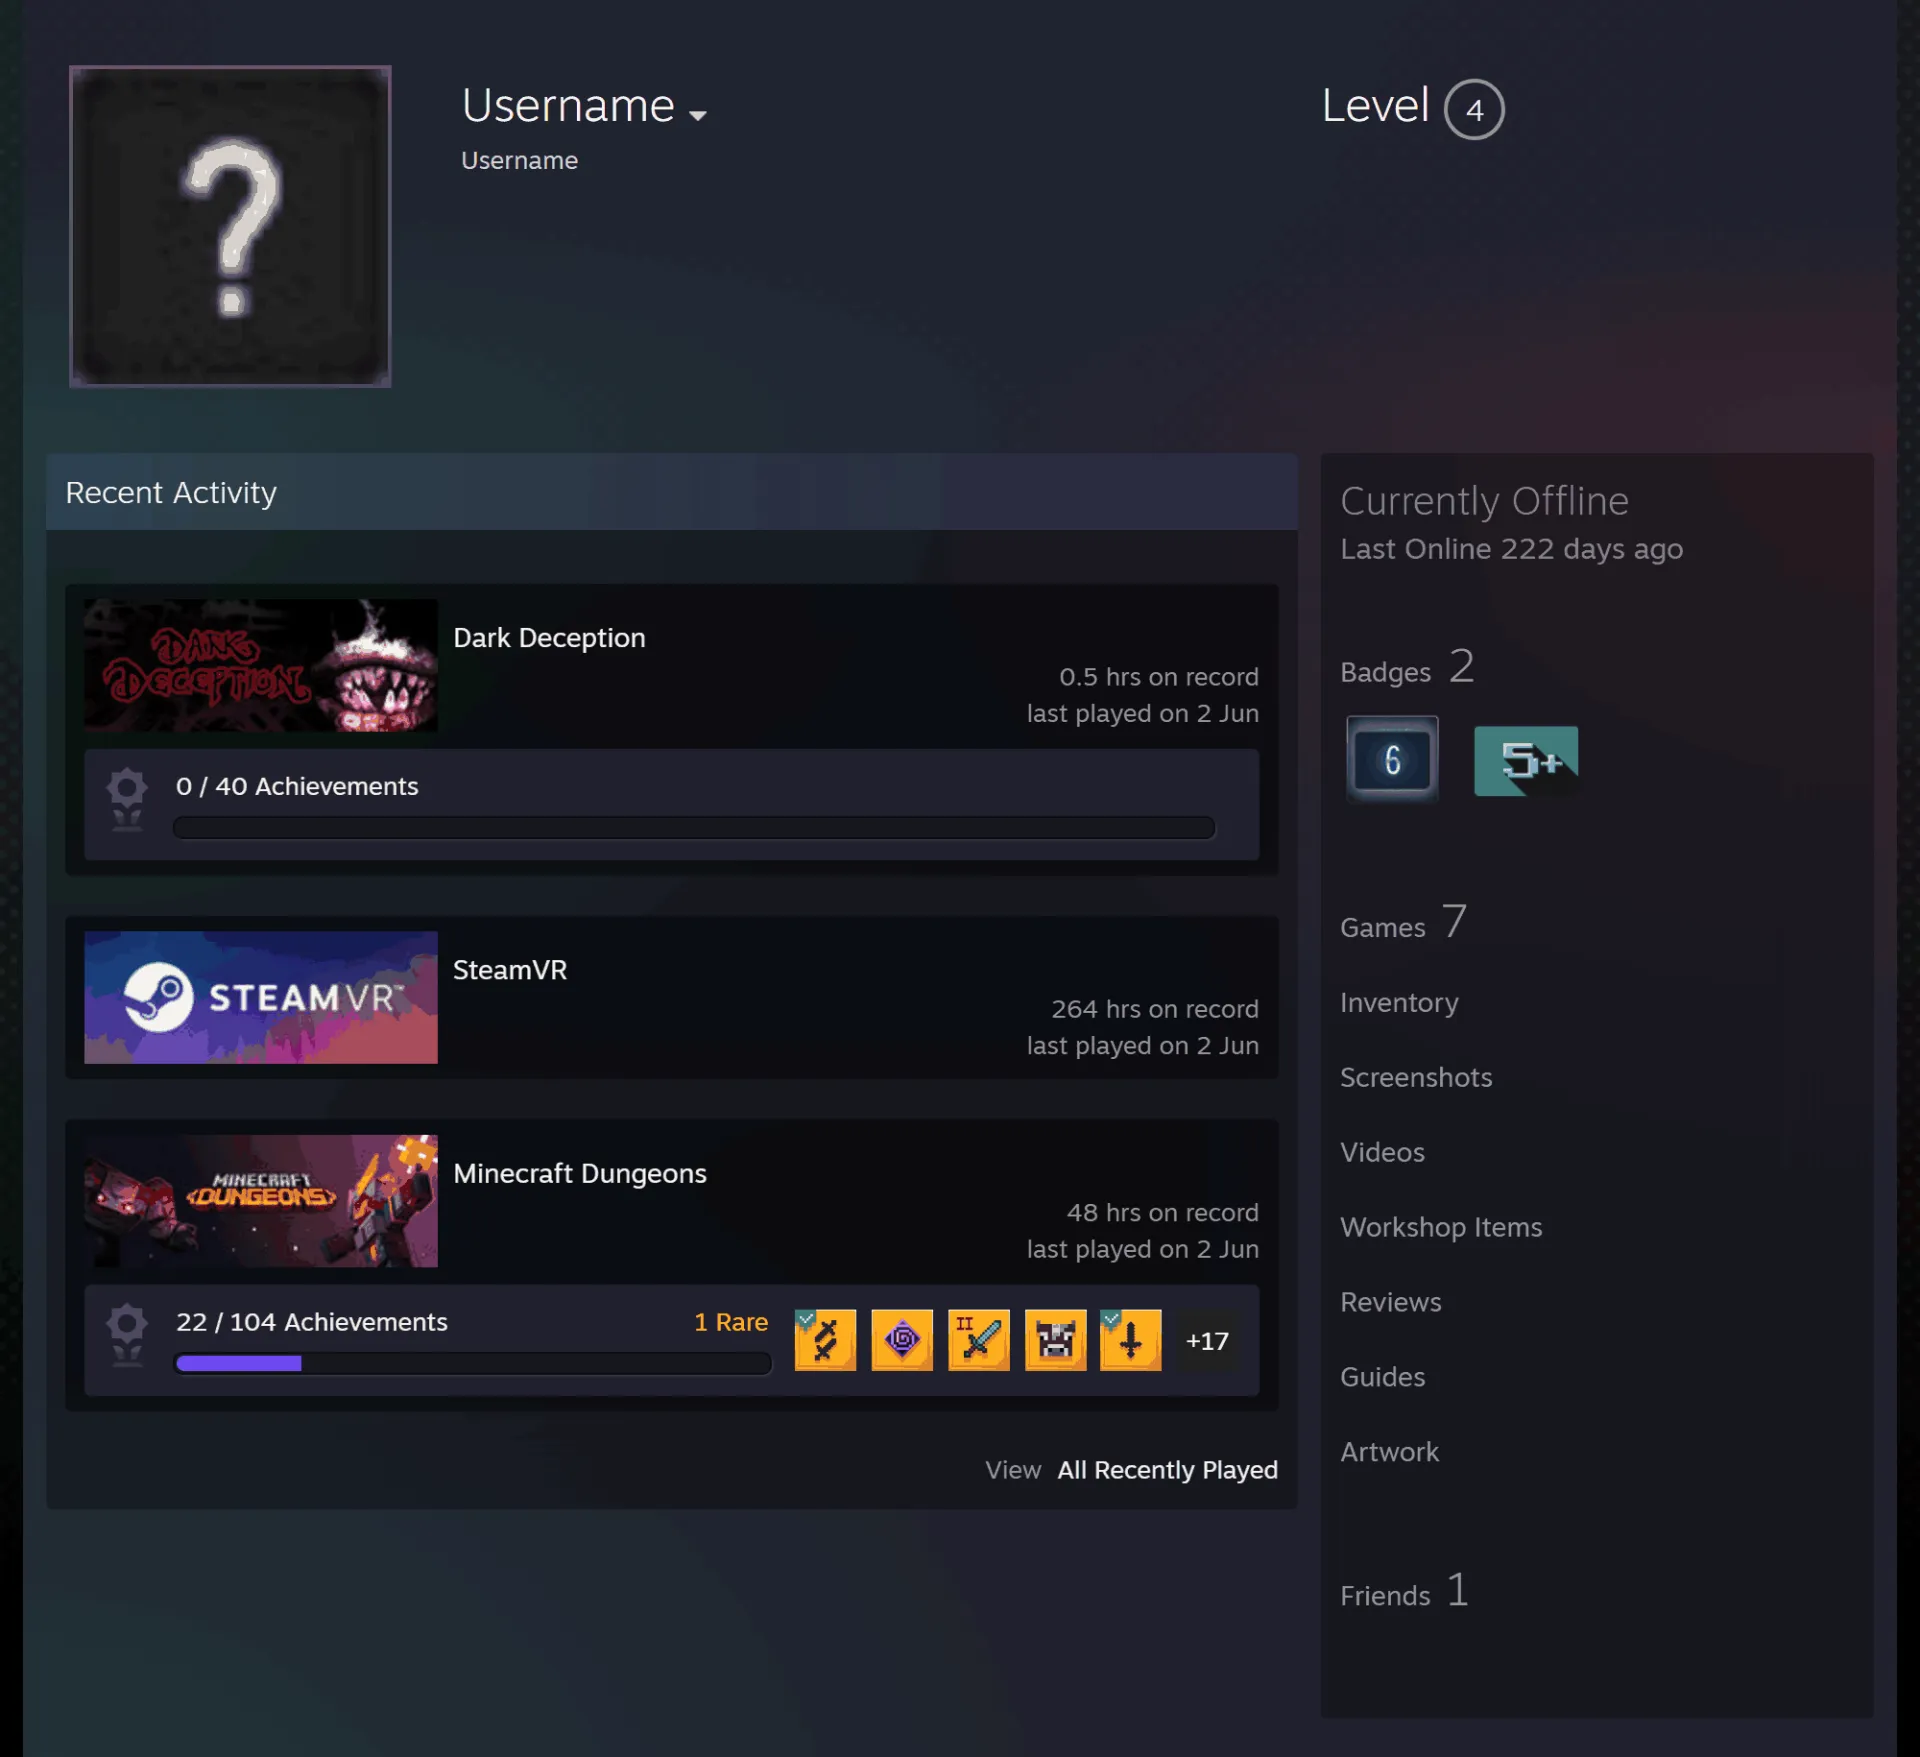This screenshot has height=1757, width=1920.
Task: Click the 5+ game collector badge
Action: click(1526, 761)
